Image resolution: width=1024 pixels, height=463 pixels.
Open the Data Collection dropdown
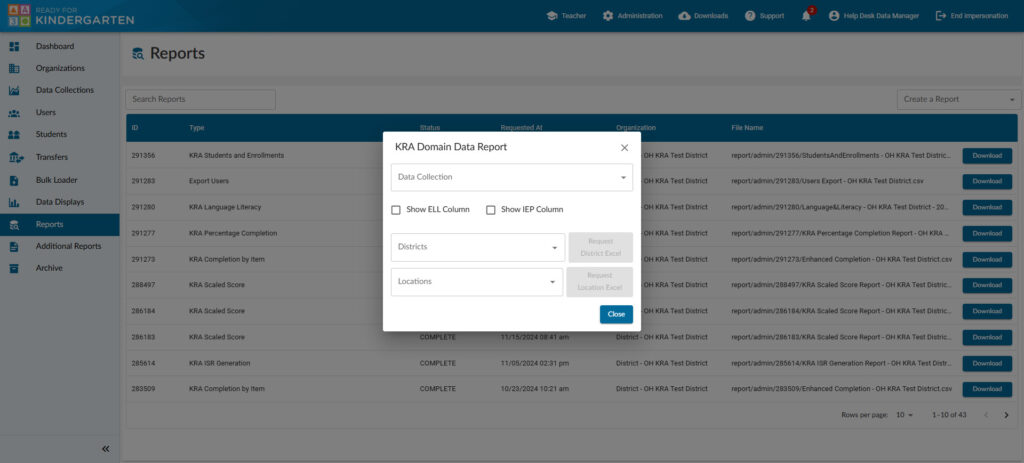coord(512,178)
